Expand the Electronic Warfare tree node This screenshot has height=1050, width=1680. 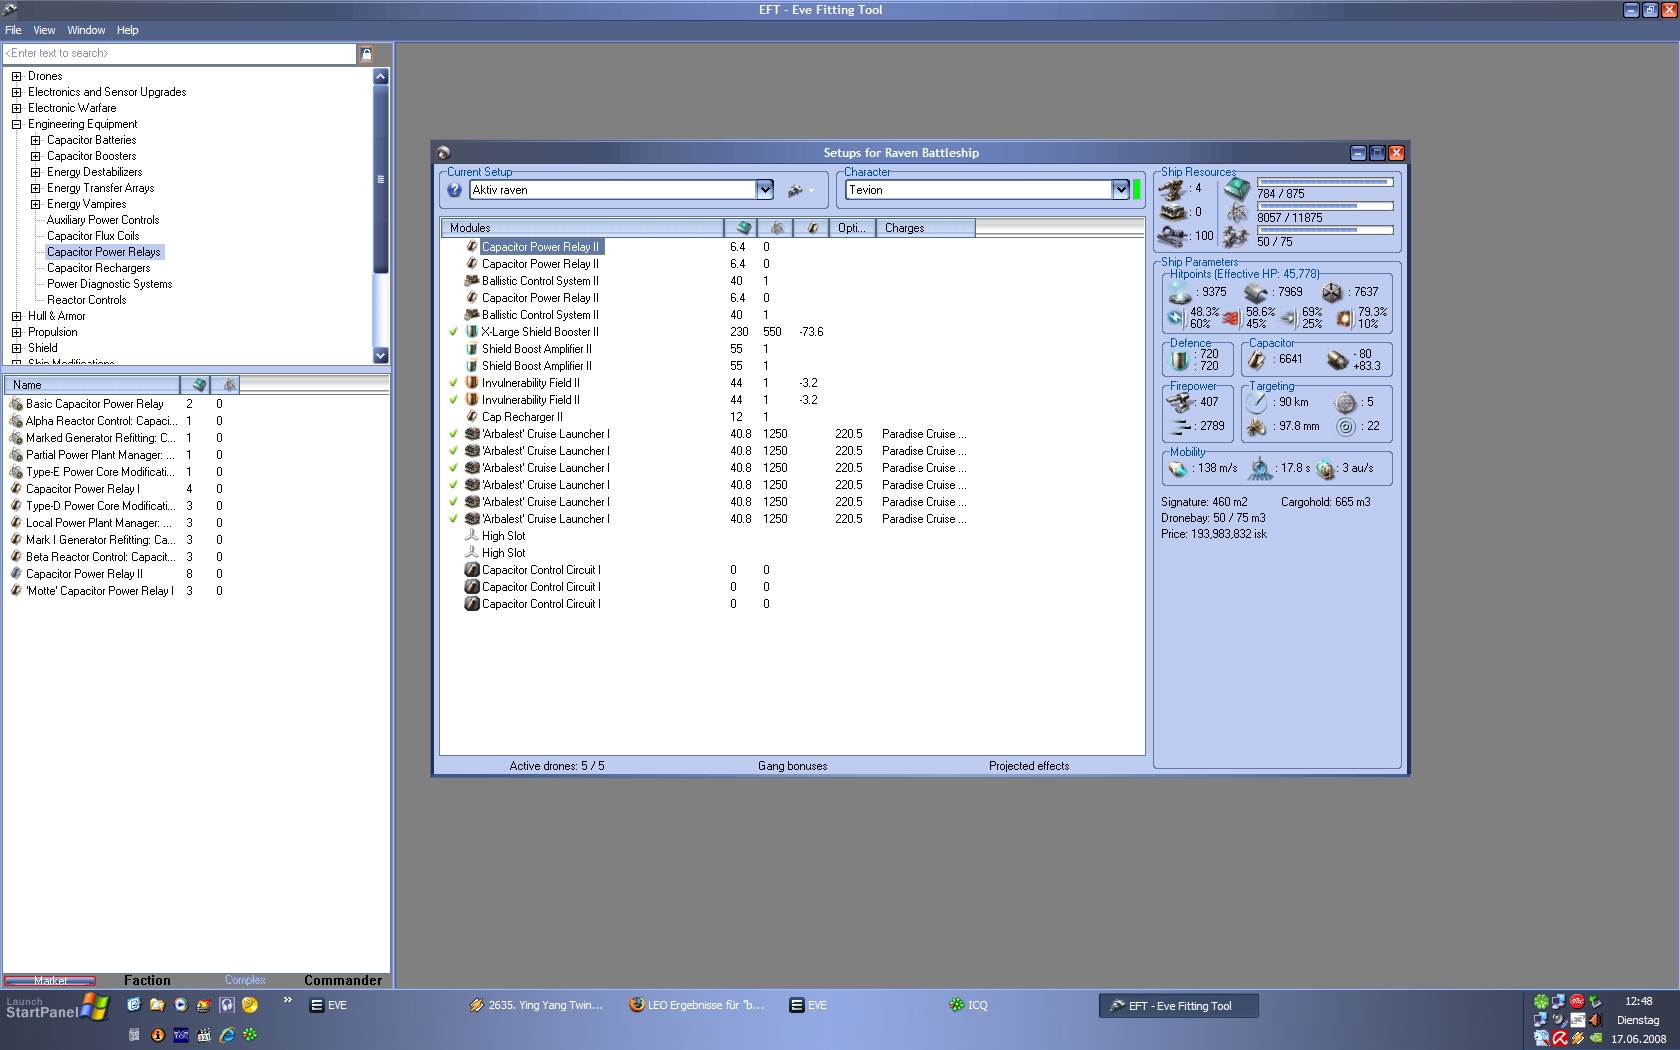click(16, 108)
